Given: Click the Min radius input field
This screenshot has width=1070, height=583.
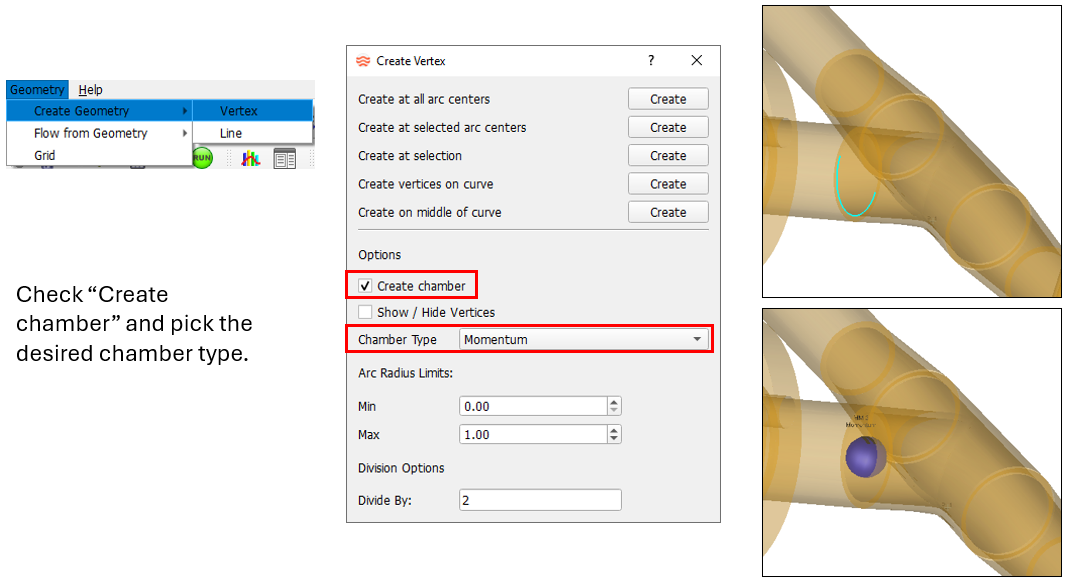Looking at the screenshot, I should coord(533,406).
